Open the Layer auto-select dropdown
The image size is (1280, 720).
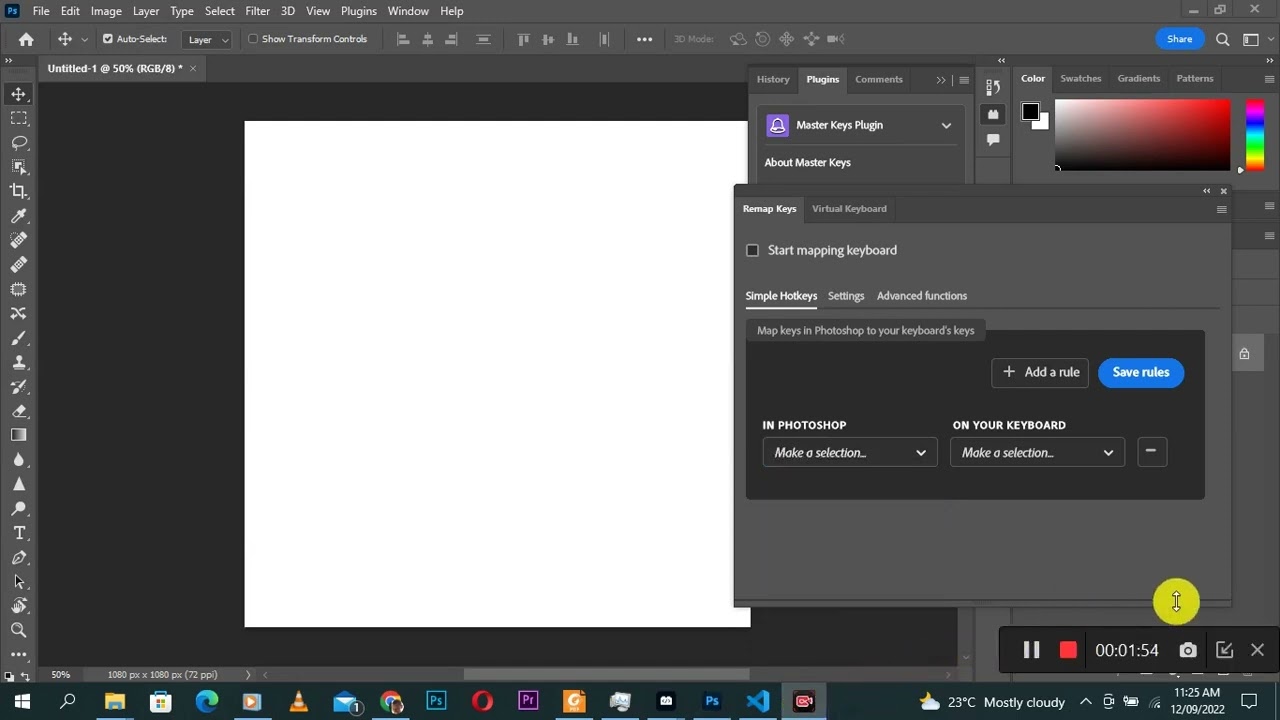[208, 39]
